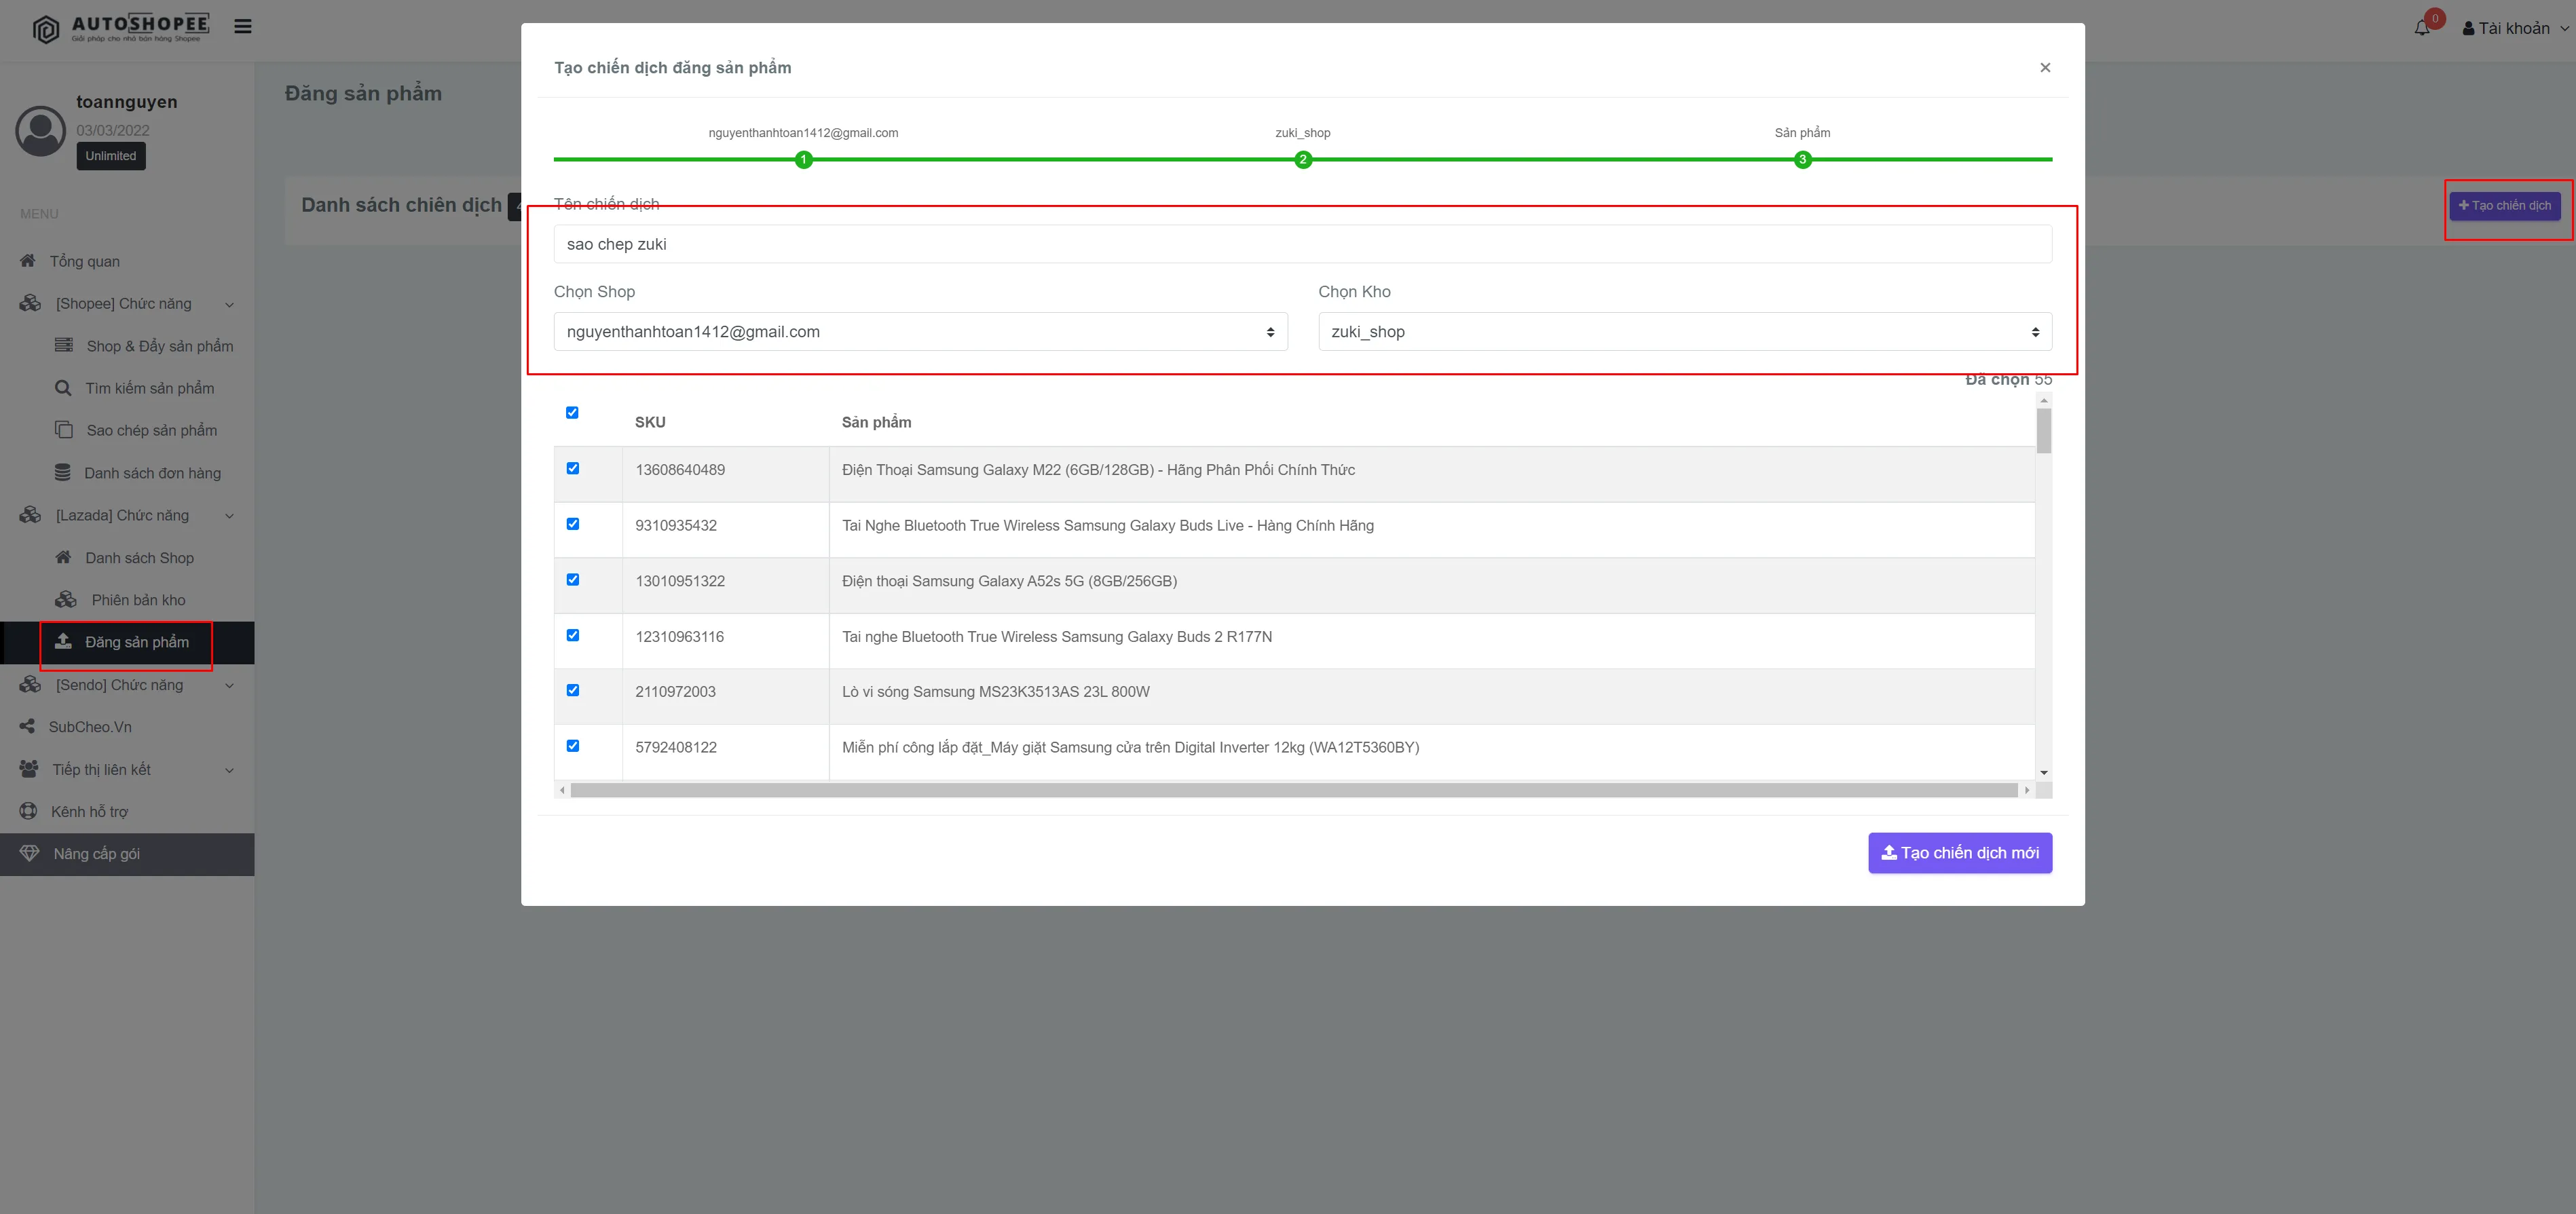2576x1214 pixels.
Task: Click lifebuoy icon beside Kênh hỗ trợ
Action: tap(29, 811)
